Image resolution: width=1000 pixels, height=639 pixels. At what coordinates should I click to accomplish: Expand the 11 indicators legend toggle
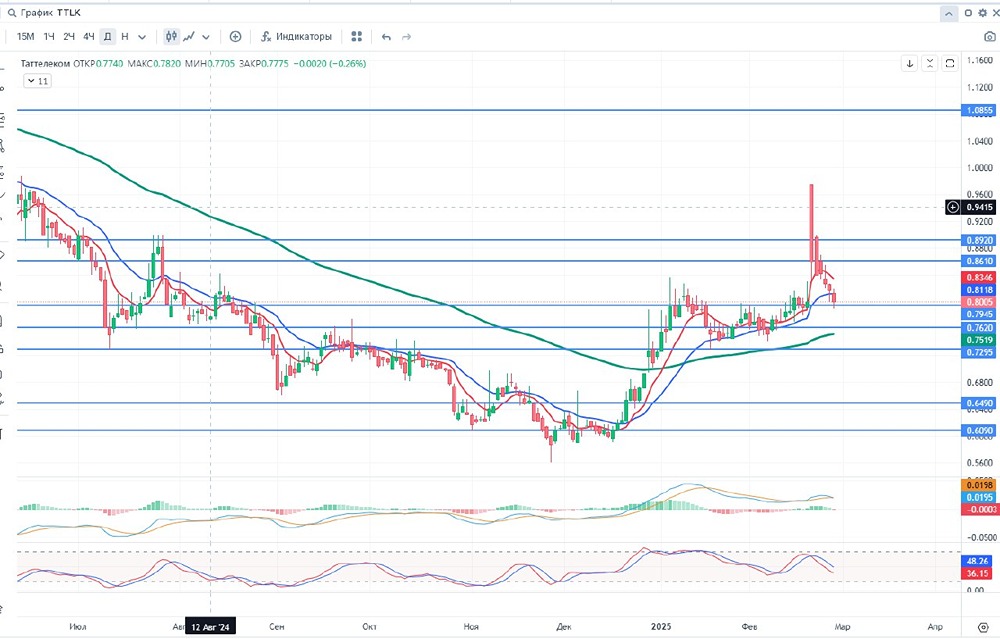point(37,81)
